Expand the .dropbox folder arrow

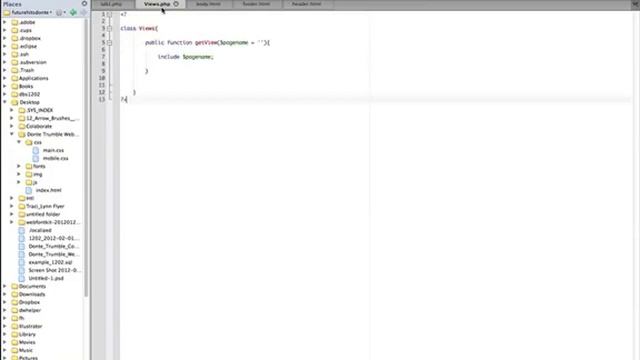point(5,38)
